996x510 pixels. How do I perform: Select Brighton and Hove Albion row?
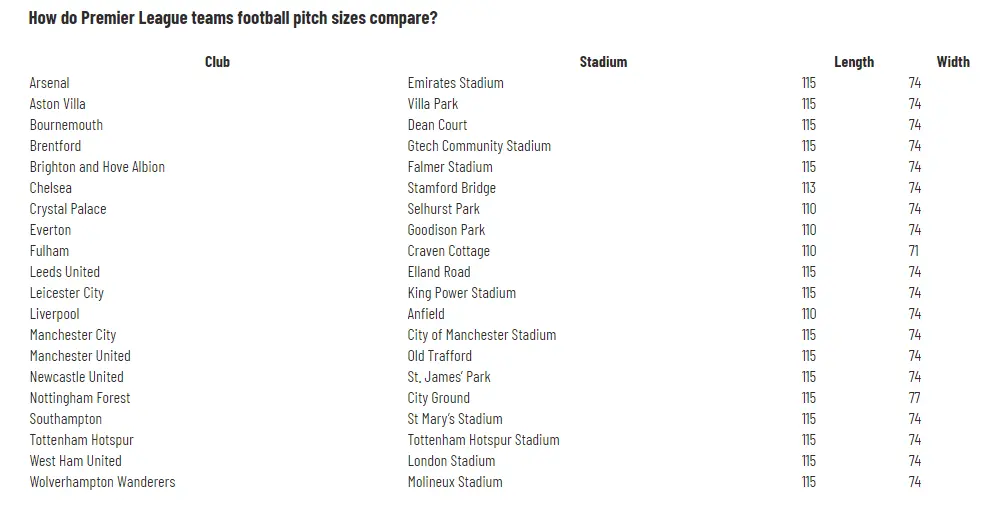point(97,167)
